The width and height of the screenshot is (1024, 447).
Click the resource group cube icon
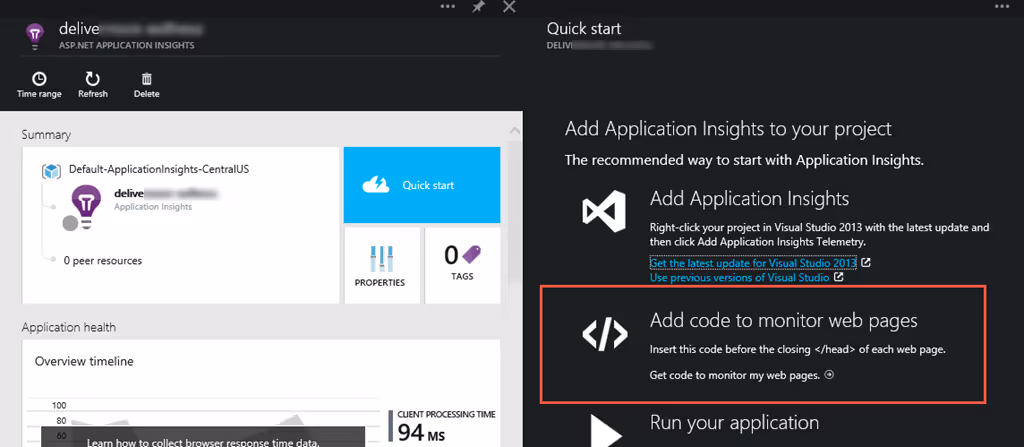pyautogui.click(x=52, y=171)
